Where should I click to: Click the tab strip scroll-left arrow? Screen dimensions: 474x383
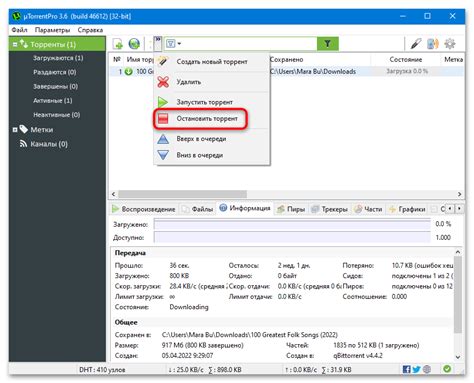coord(450,208)
